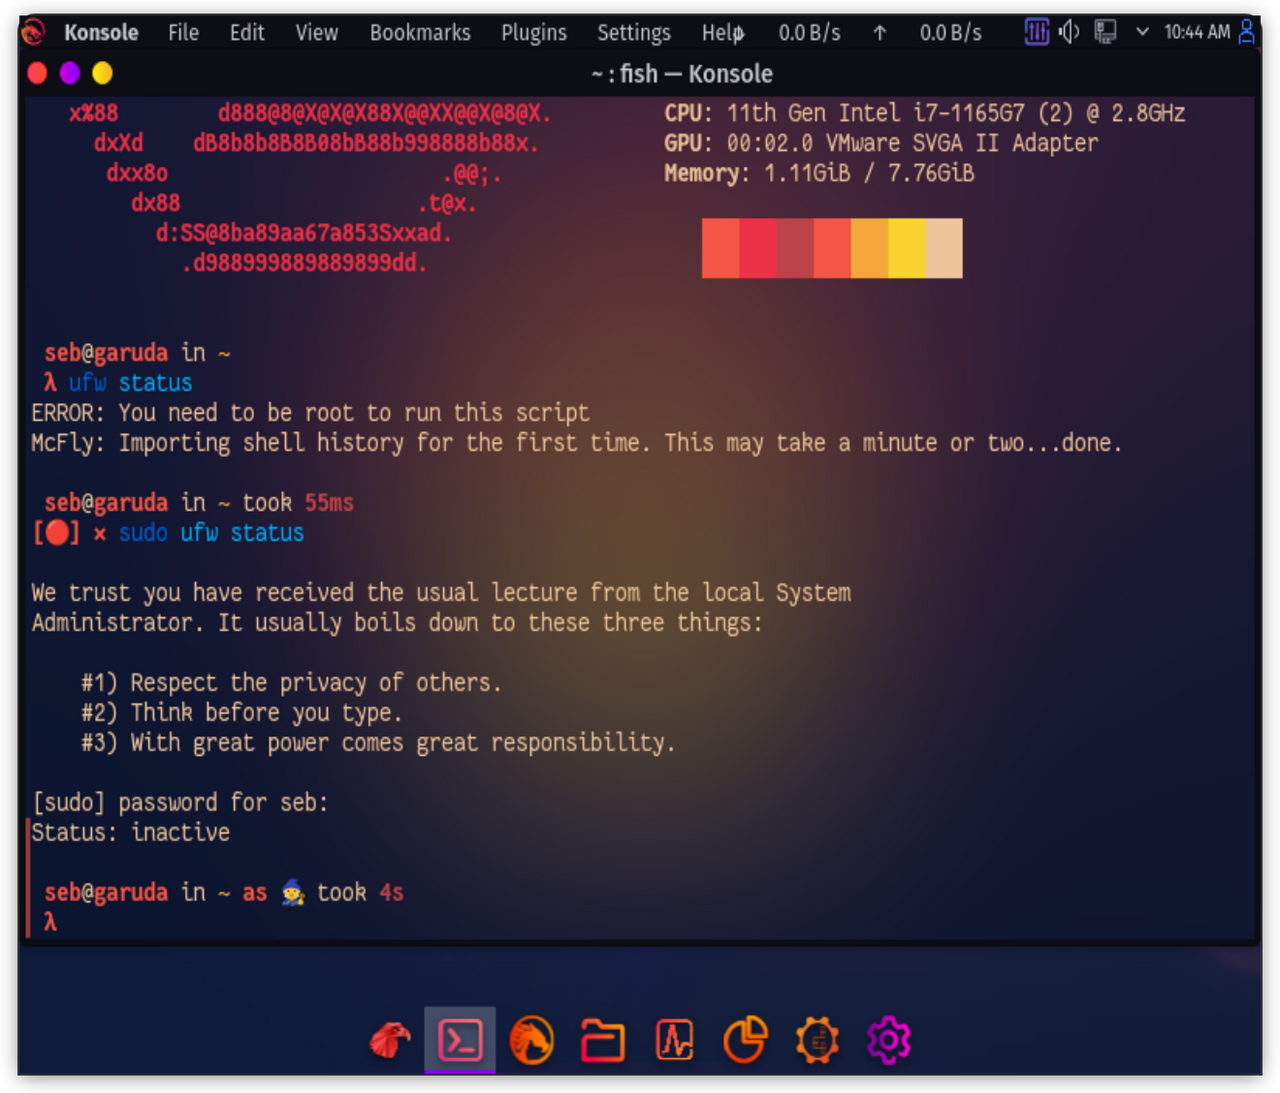Open the user profile icon in panel
The image size is (1280, 1093).
coord(1246,32)
